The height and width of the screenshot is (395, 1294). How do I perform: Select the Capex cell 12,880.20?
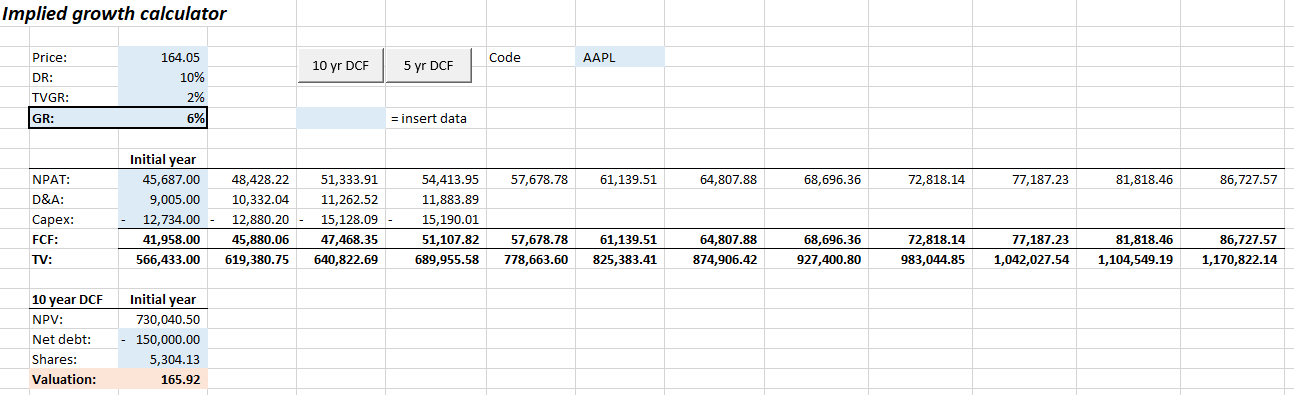tap(253, 219)
